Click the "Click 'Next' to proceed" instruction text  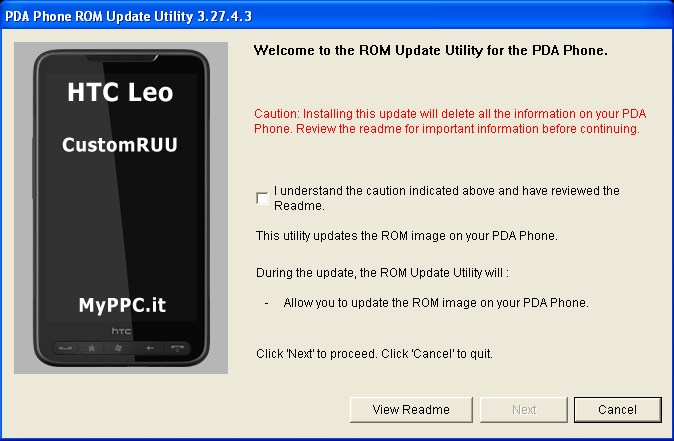[x=374, y=354]
